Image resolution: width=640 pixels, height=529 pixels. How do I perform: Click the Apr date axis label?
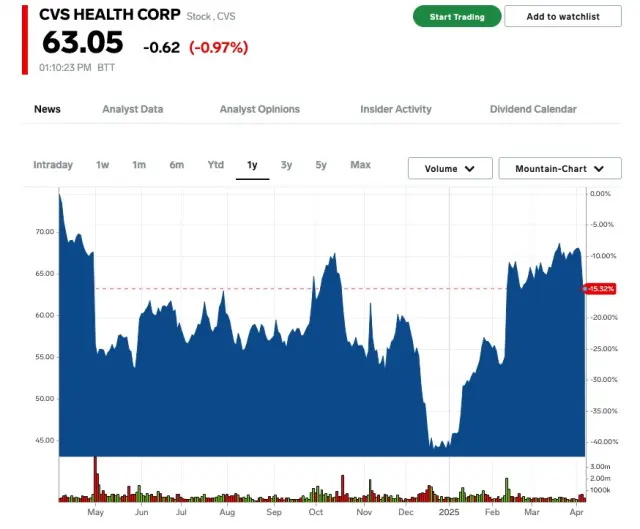pyautogui.click(x=576, y=512)
